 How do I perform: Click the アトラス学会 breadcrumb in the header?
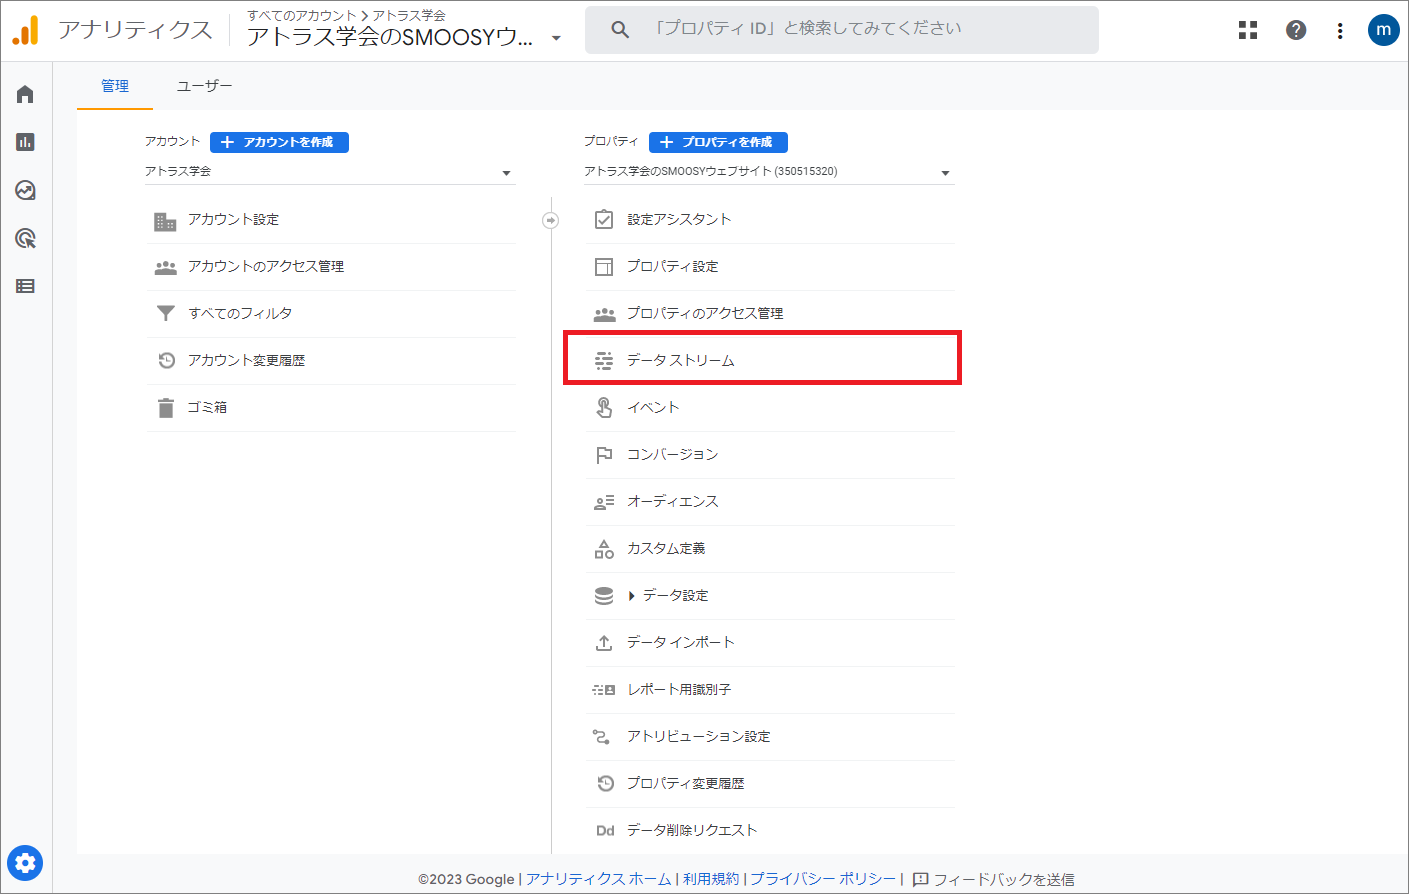(409, 16)
